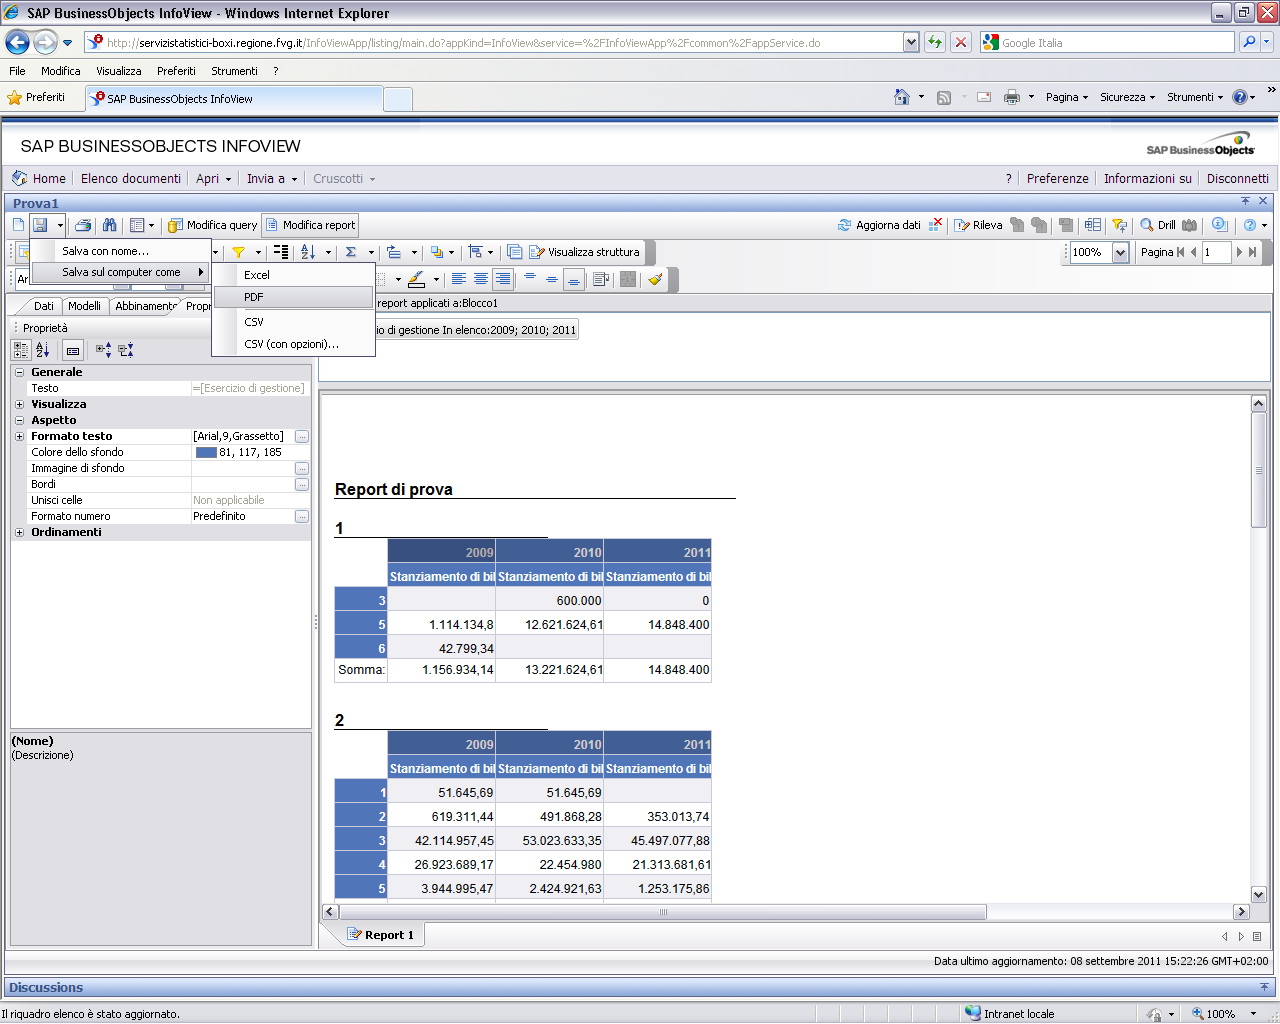The height and width of the screenshot is (1024, 1280).
Task: Click the Colore dello sfondo blue swatch
Action: 206,452
